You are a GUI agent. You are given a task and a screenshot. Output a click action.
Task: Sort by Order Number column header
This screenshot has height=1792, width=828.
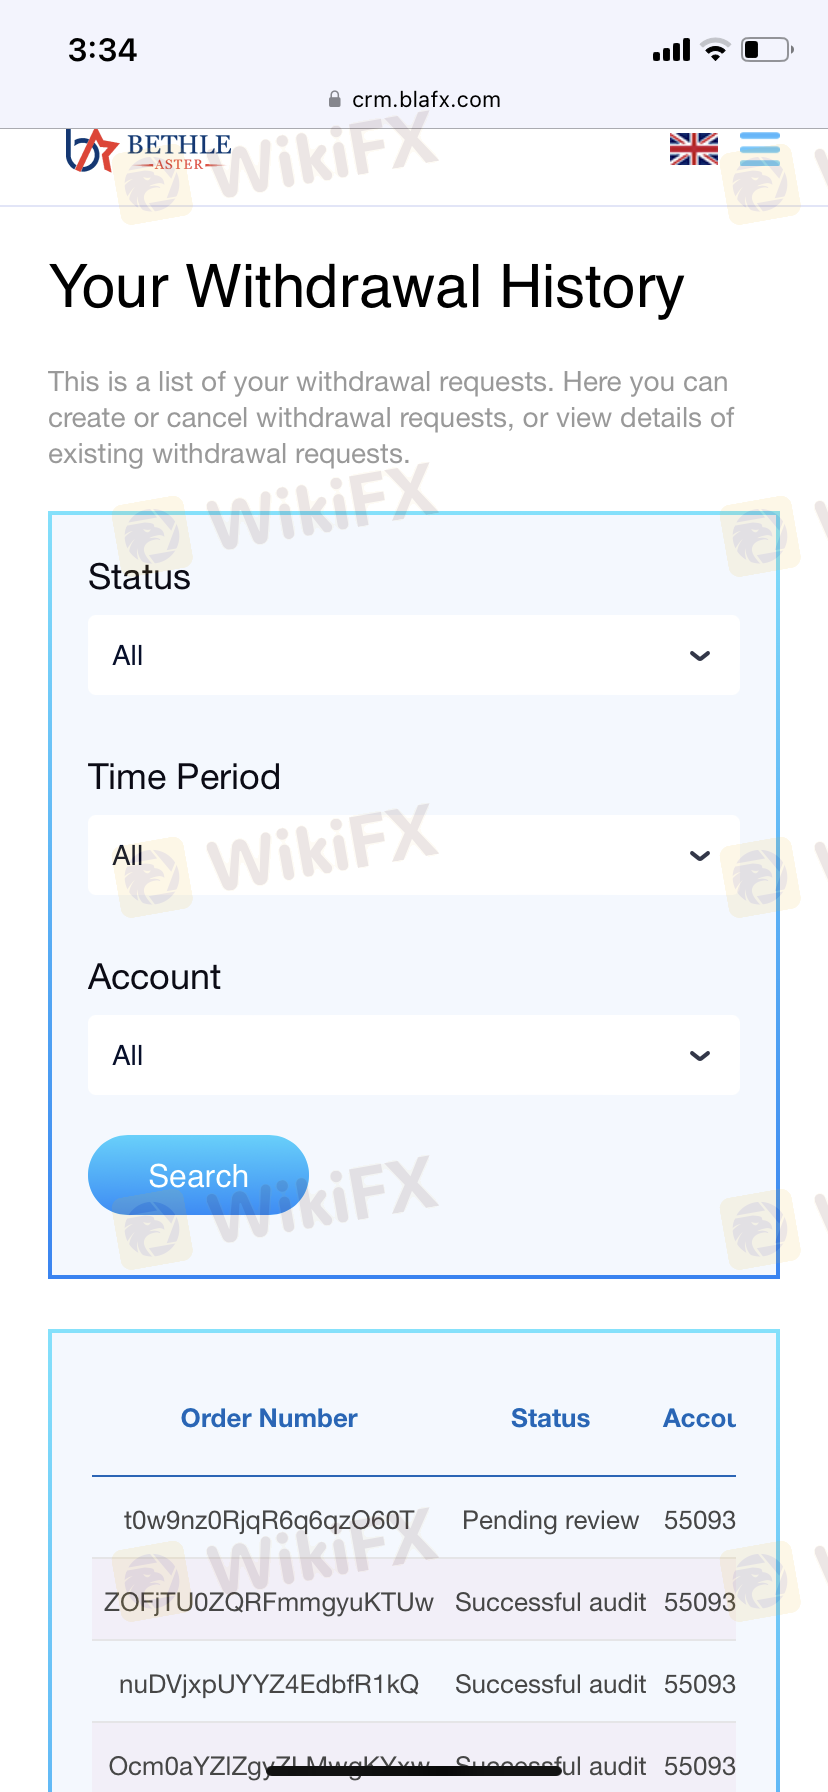[269, 1418]
